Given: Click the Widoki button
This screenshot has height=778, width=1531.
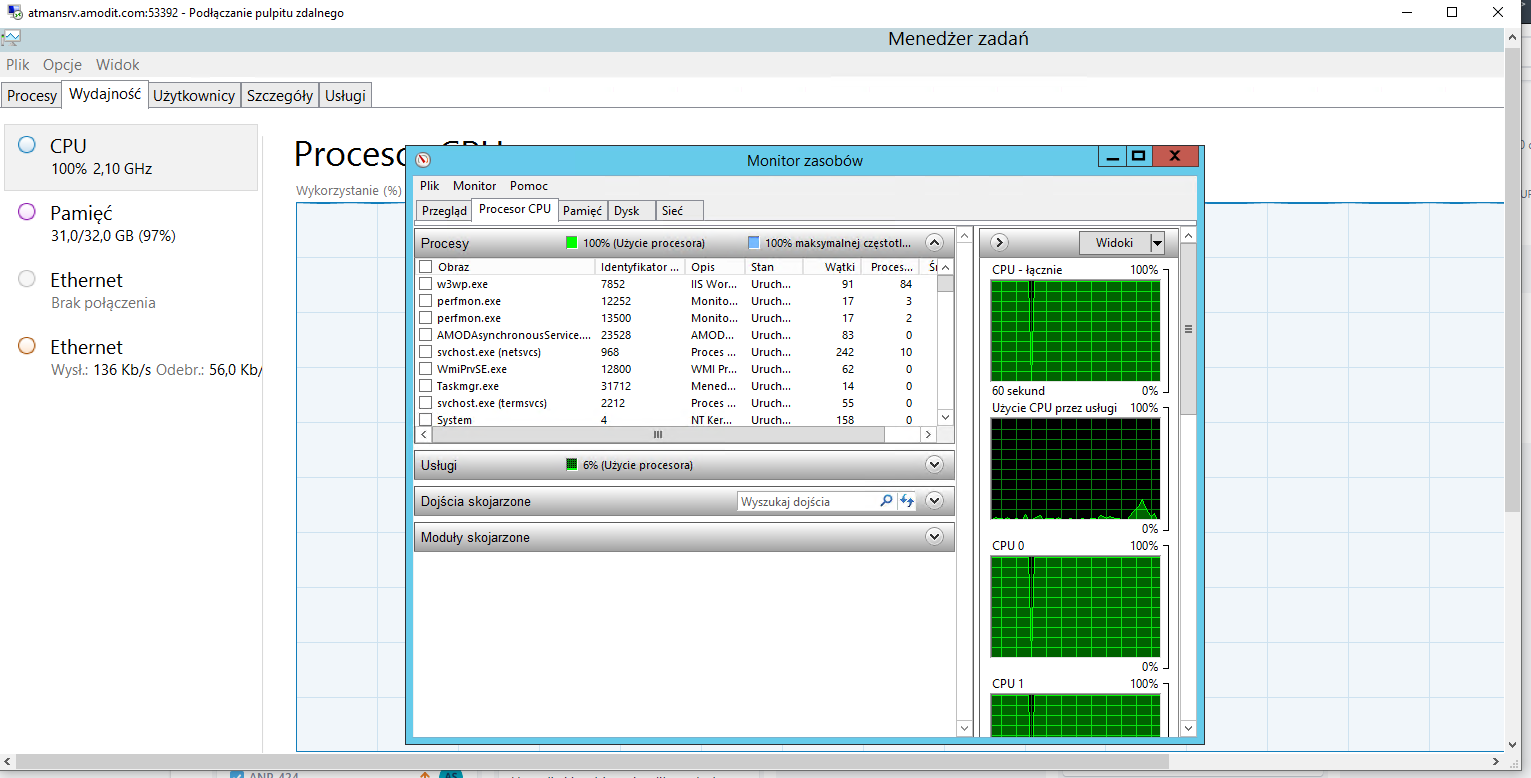Looking at the screenshot, I should click(1114, 243).
